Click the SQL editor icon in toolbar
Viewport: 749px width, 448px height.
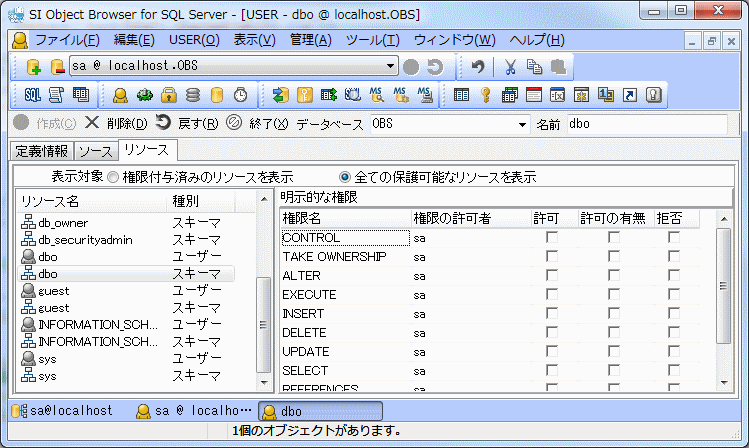coord(32,95)
